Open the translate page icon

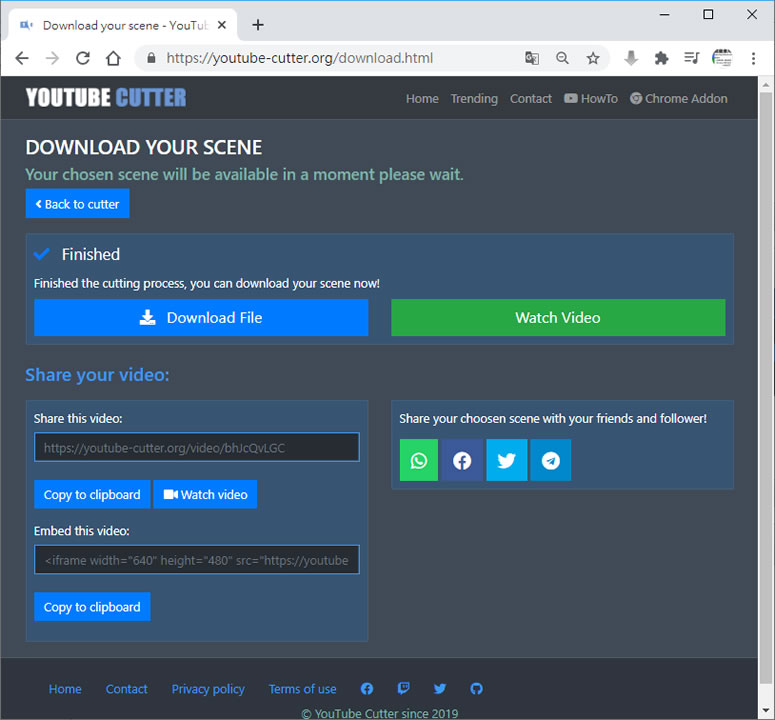point(532,58)
